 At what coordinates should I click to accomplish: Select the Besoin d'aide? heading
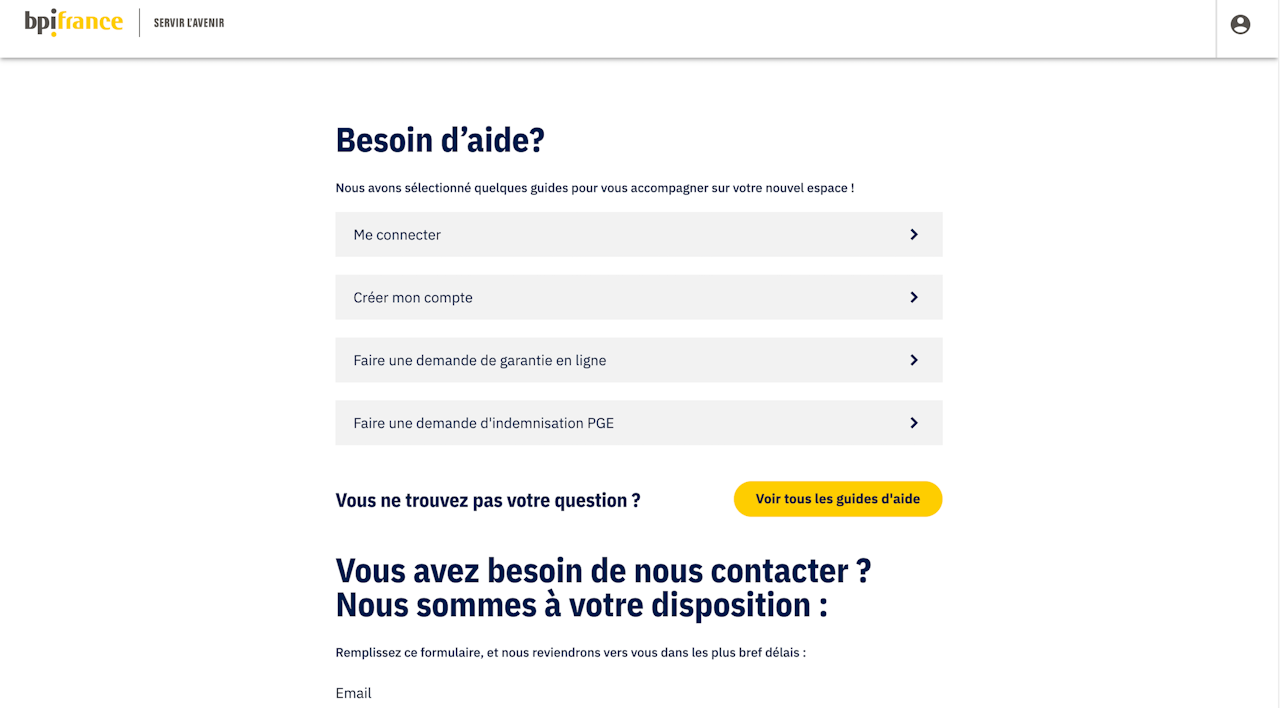point(440,140)
